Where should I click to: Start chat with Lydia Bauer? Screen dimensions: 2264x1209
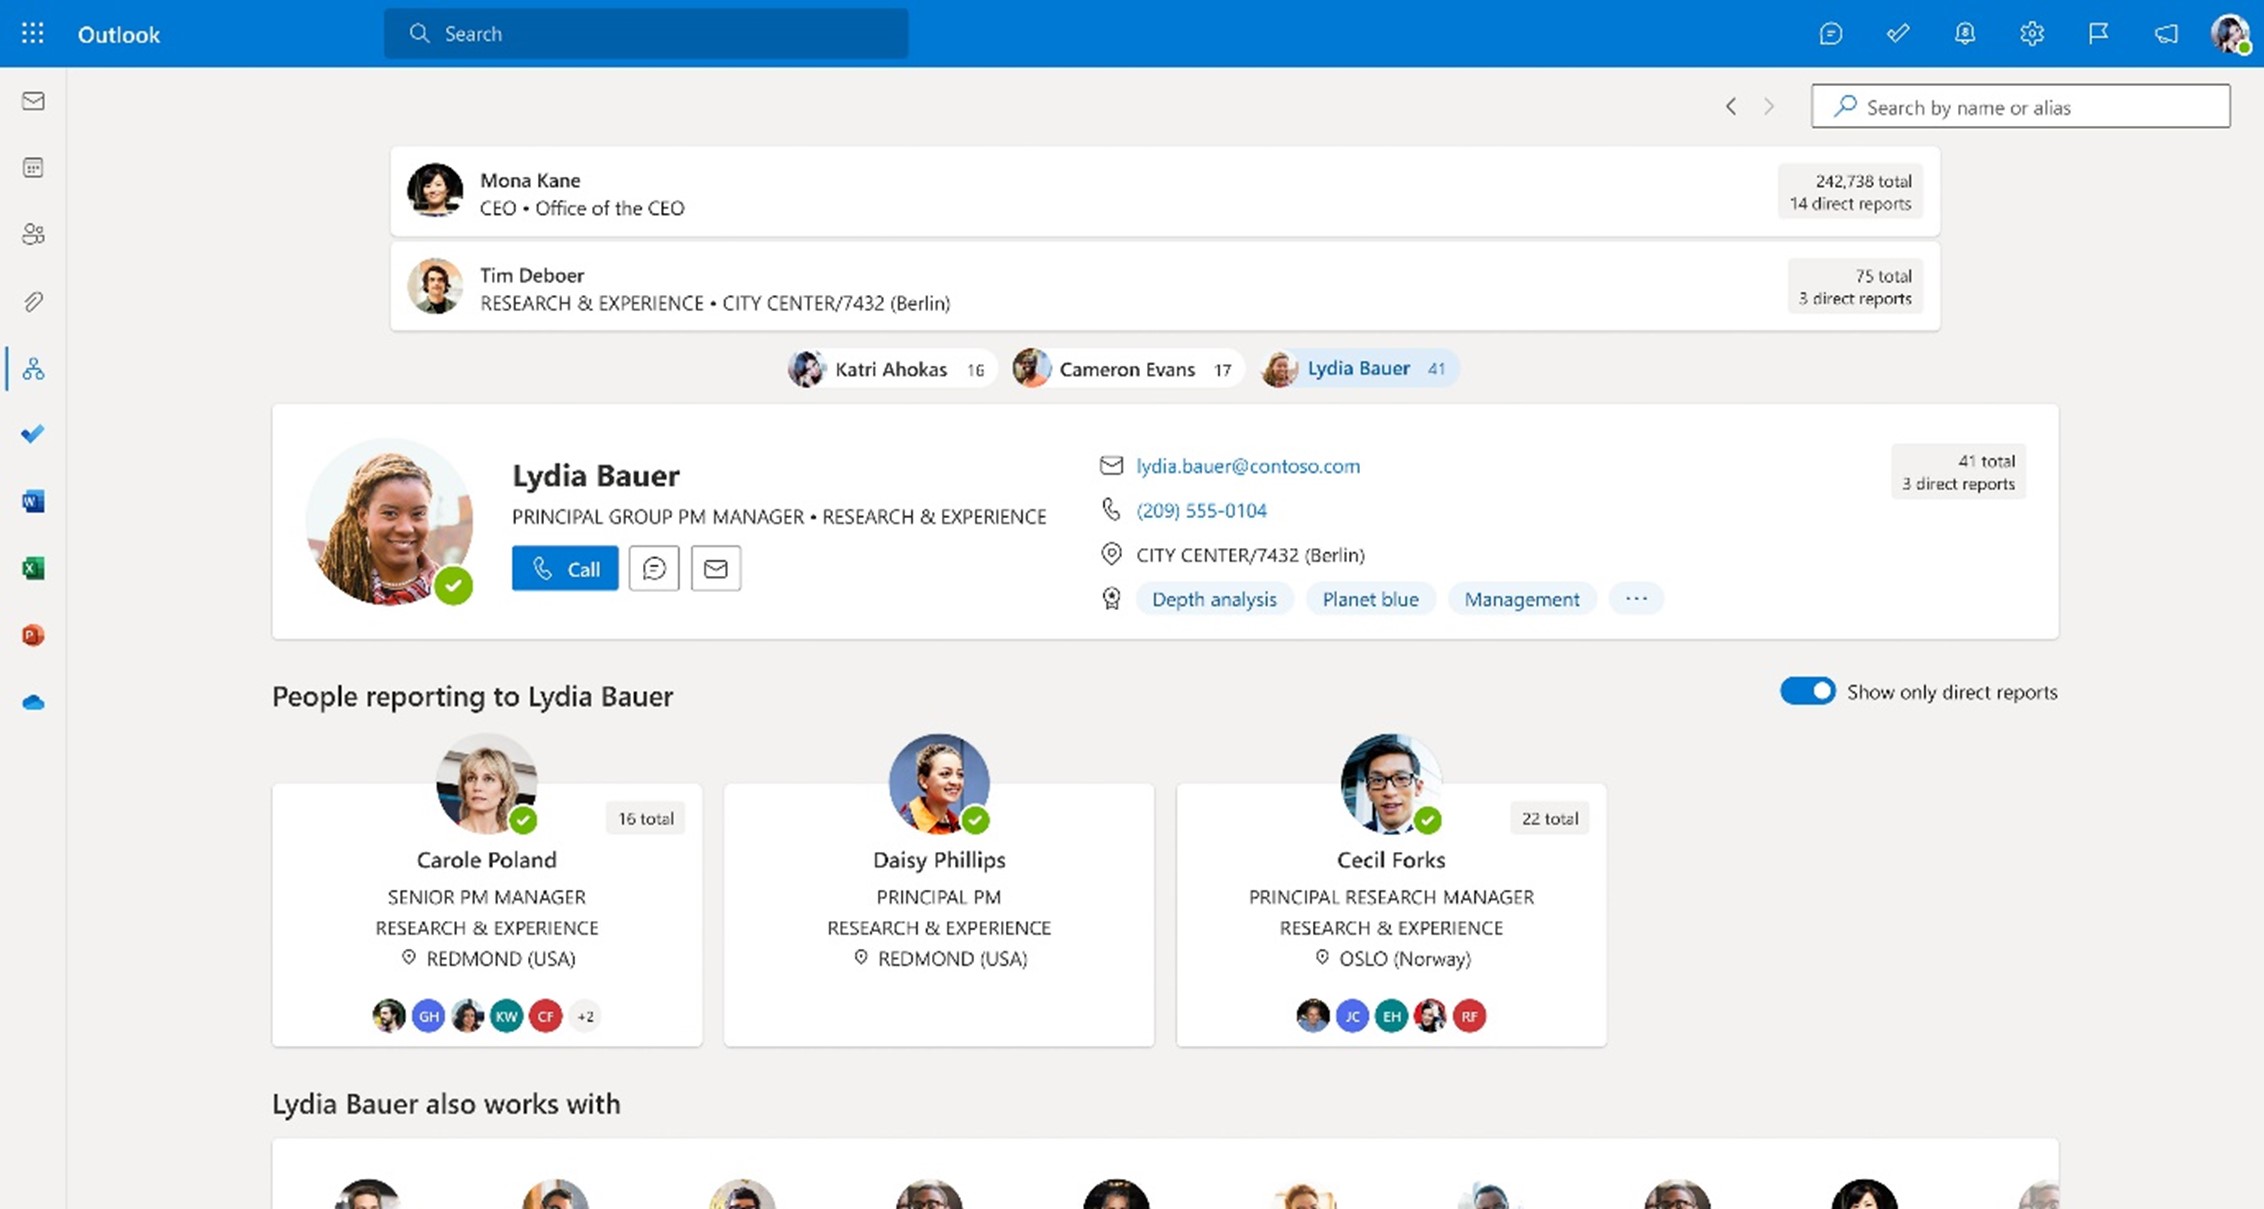(x=654, y=568)
